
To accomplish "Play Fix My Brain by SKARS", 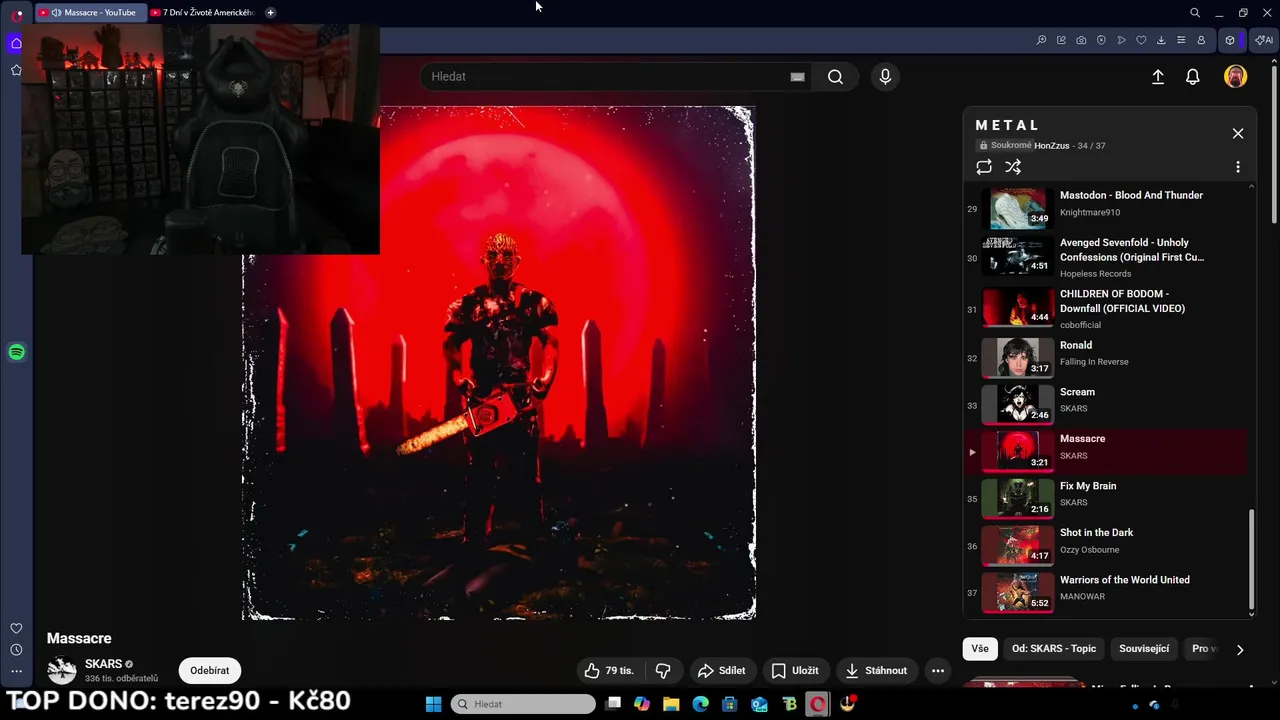I will tap(1106, 498).
